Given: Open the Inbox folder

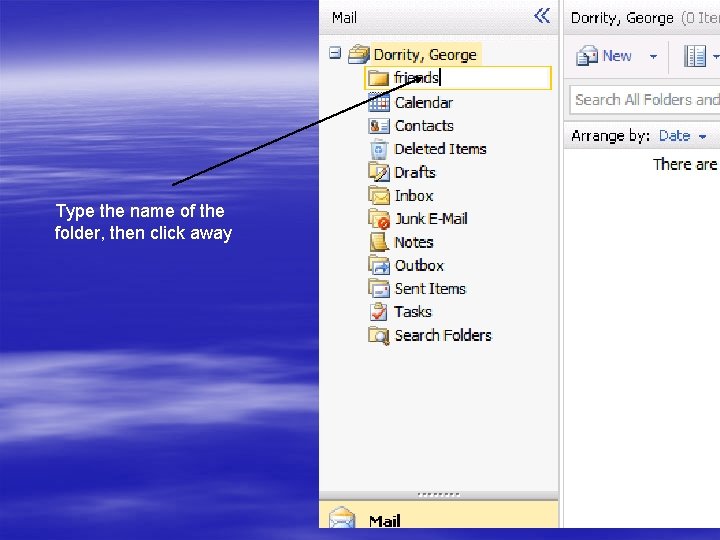Looking at the screenshot, I should [x=414, y=196].
